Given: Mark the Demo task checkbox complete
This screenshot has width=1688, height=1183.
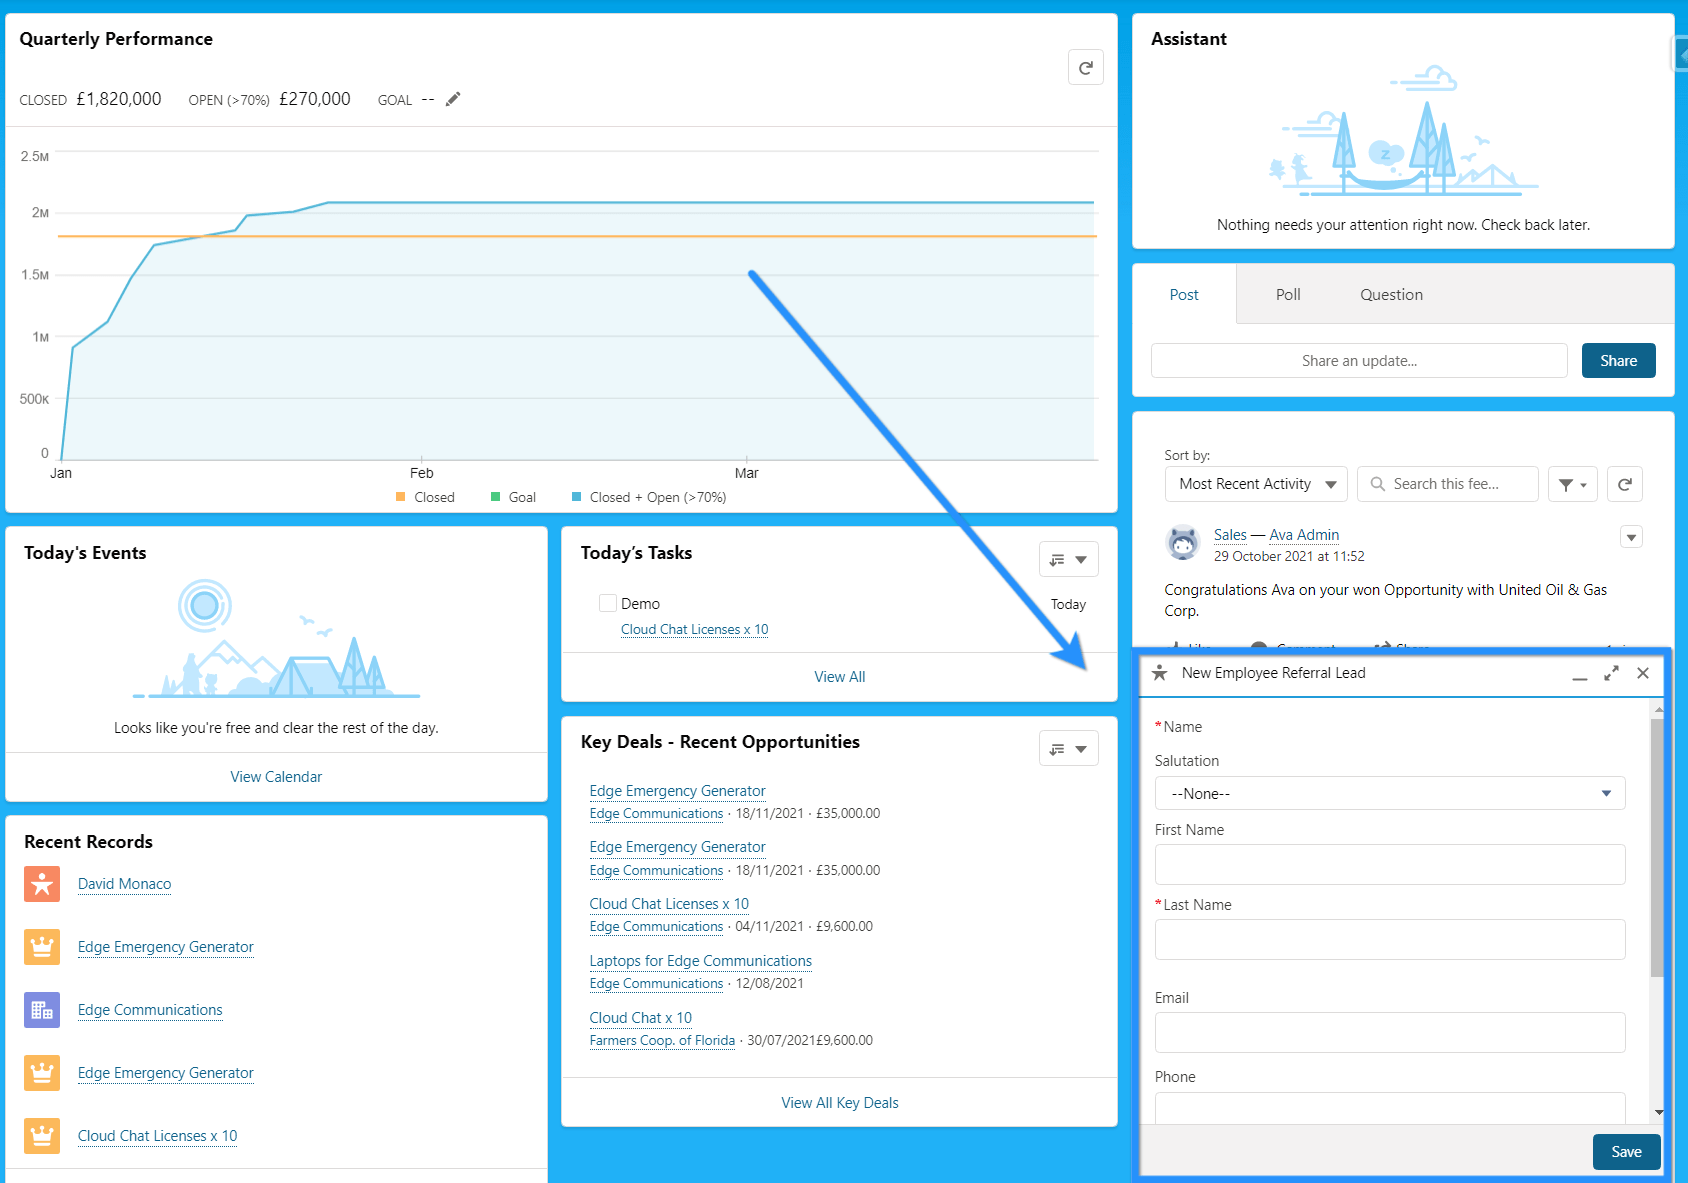Looking at the screenshot, I should [607, 603].
